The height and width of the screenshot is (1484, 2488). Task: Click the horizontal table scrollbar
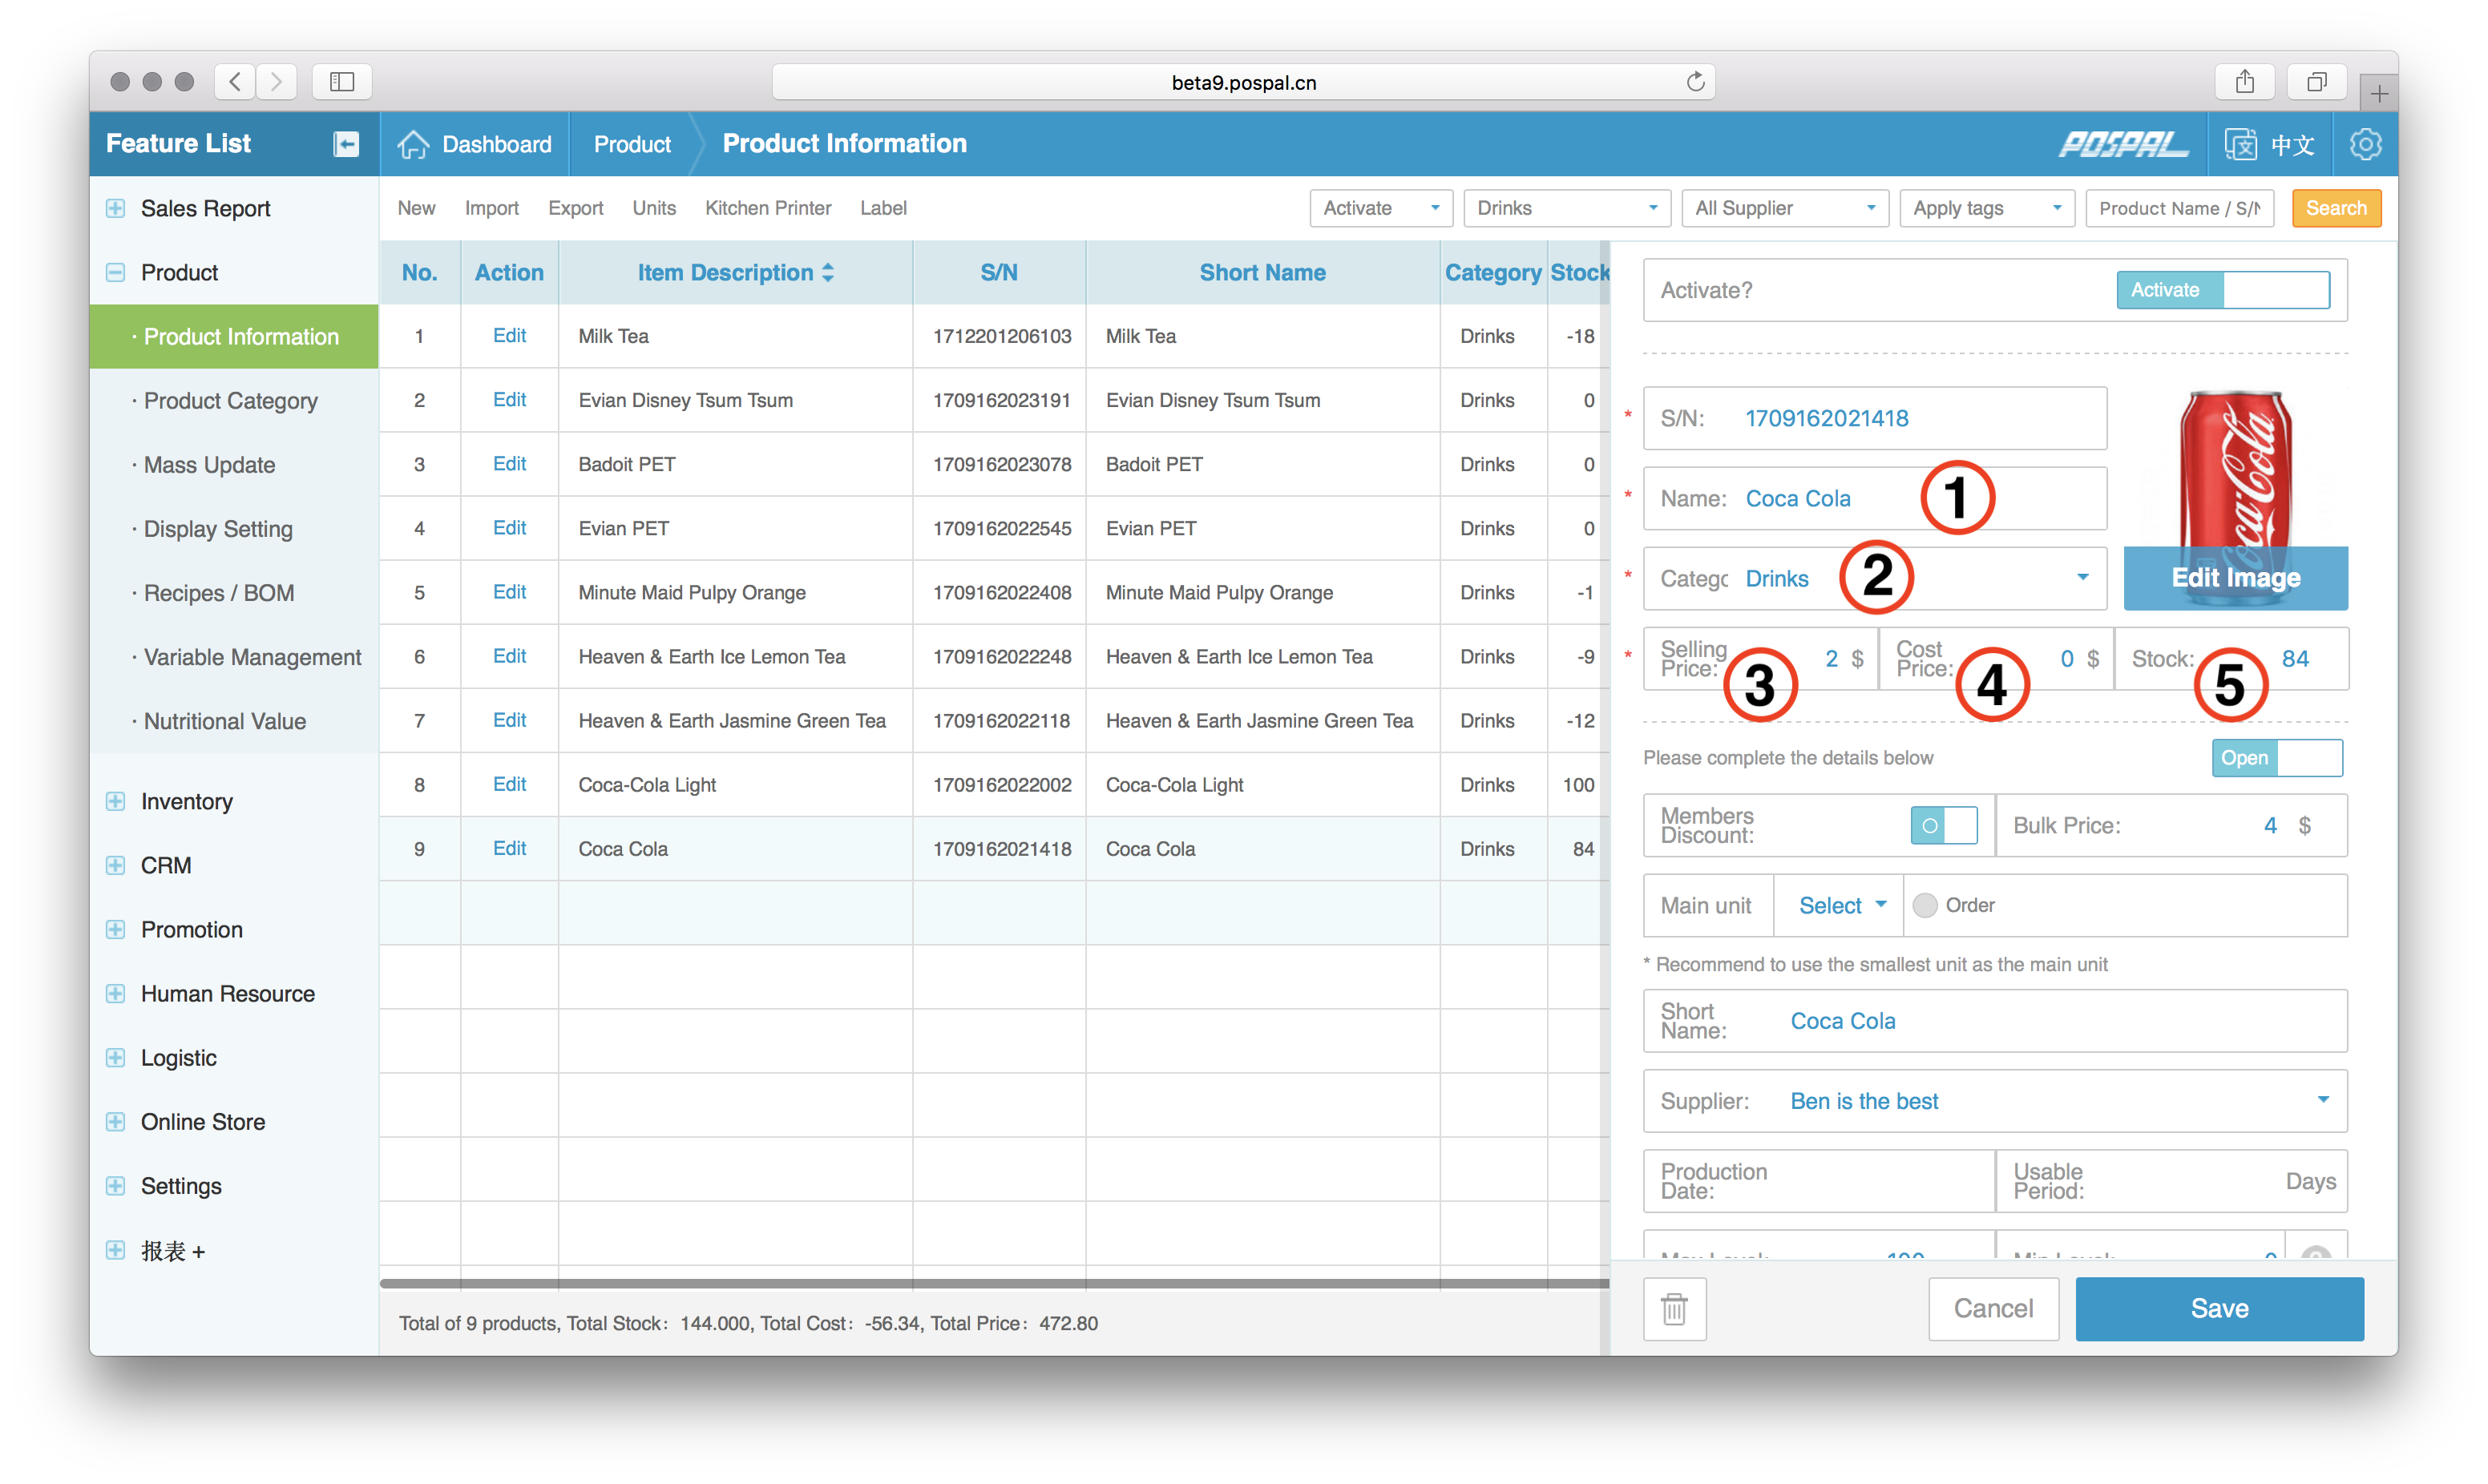tap(994, 1282)
